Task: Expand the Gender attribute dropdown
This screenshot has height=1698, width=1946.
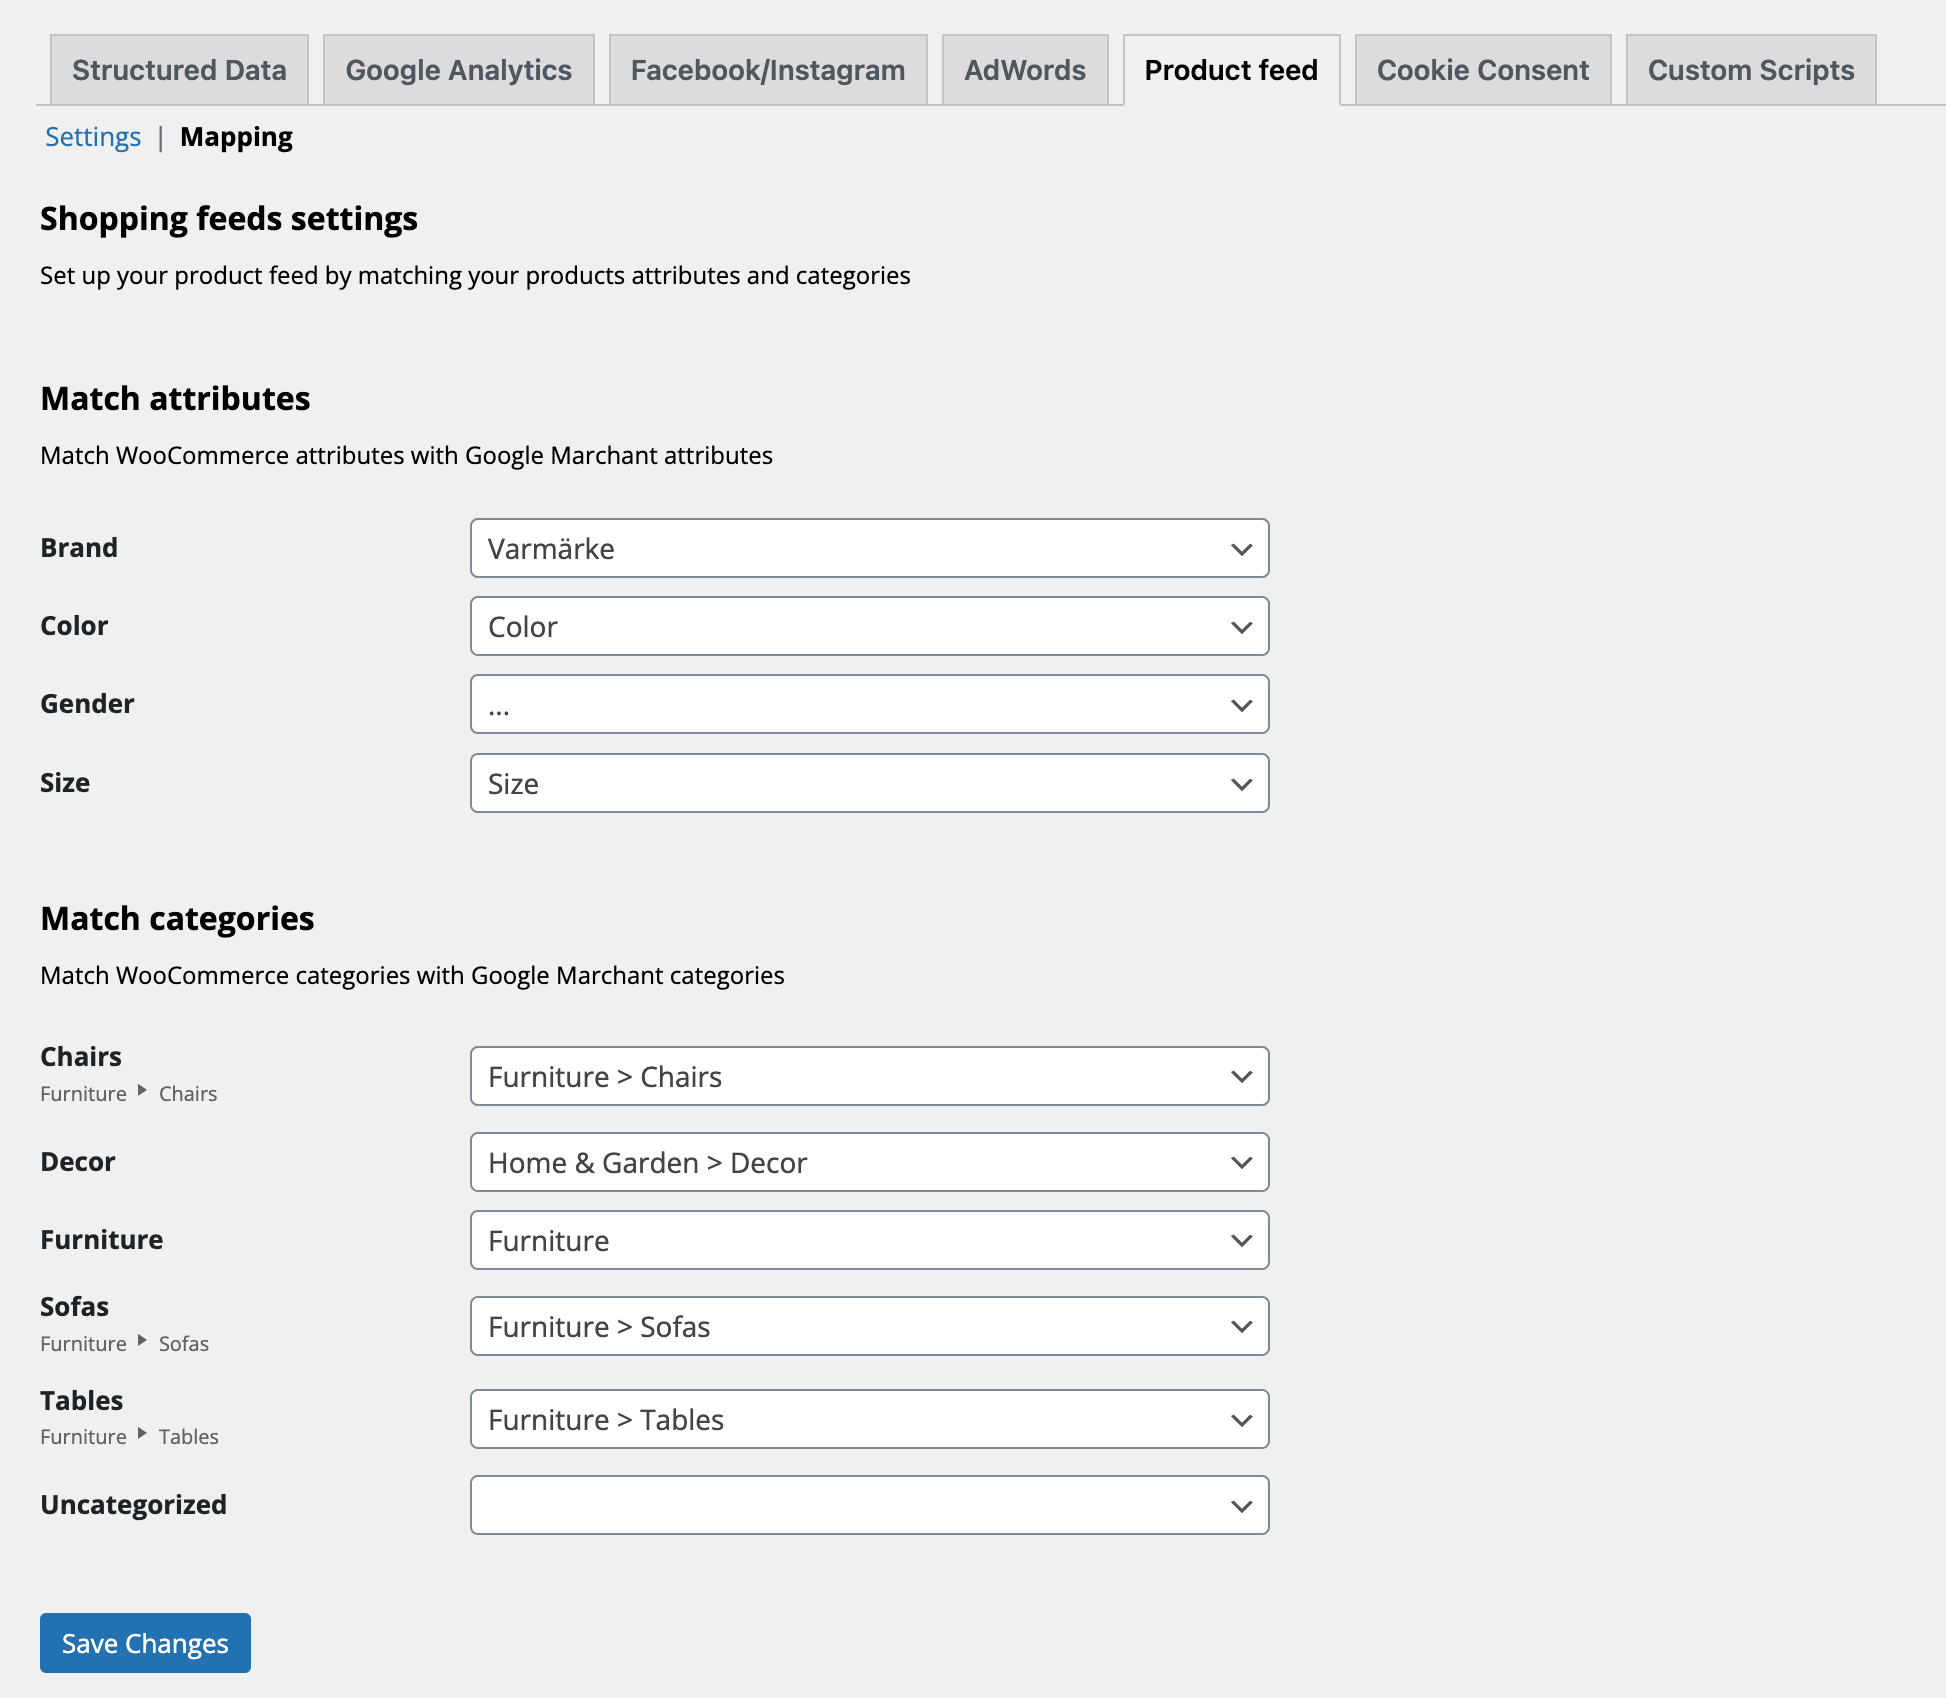Action: pos(869,704)
